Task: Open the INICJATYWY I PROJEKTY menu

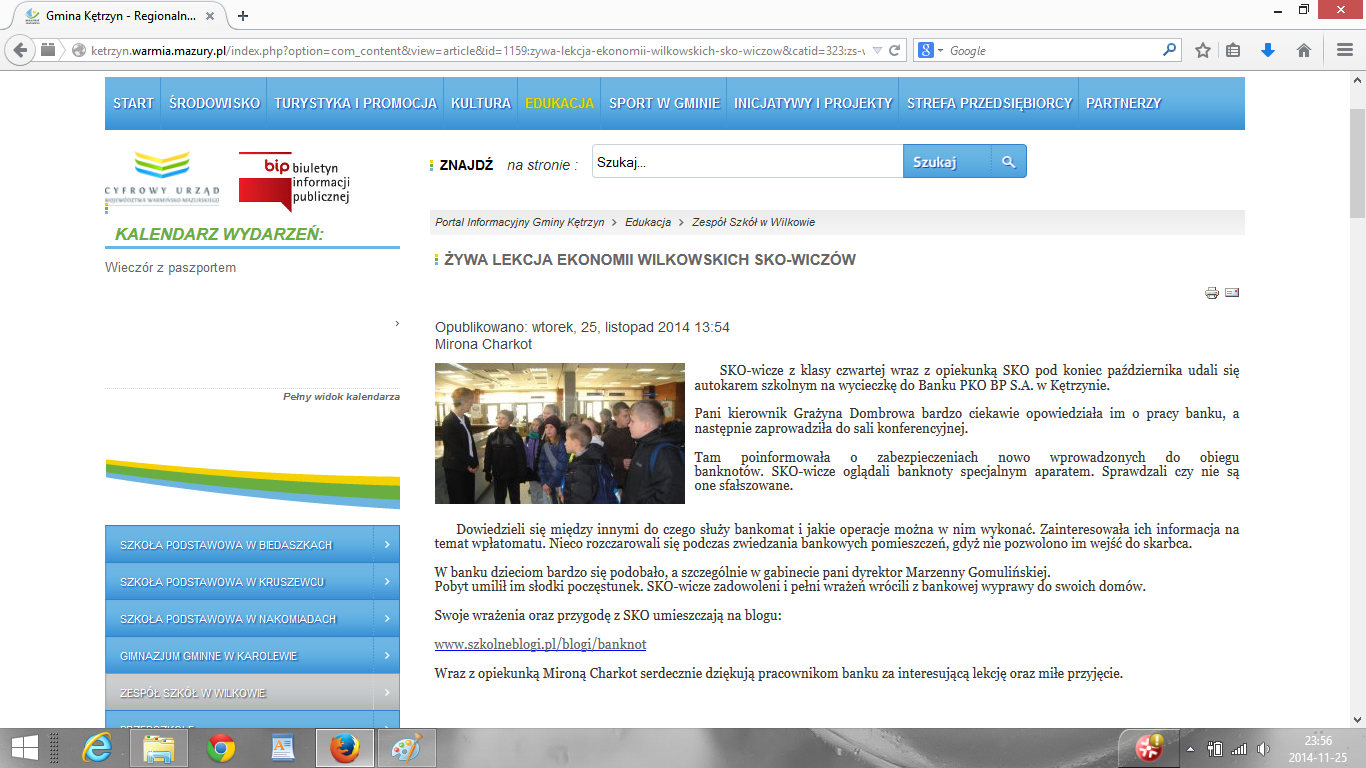Action: [813, 103]
